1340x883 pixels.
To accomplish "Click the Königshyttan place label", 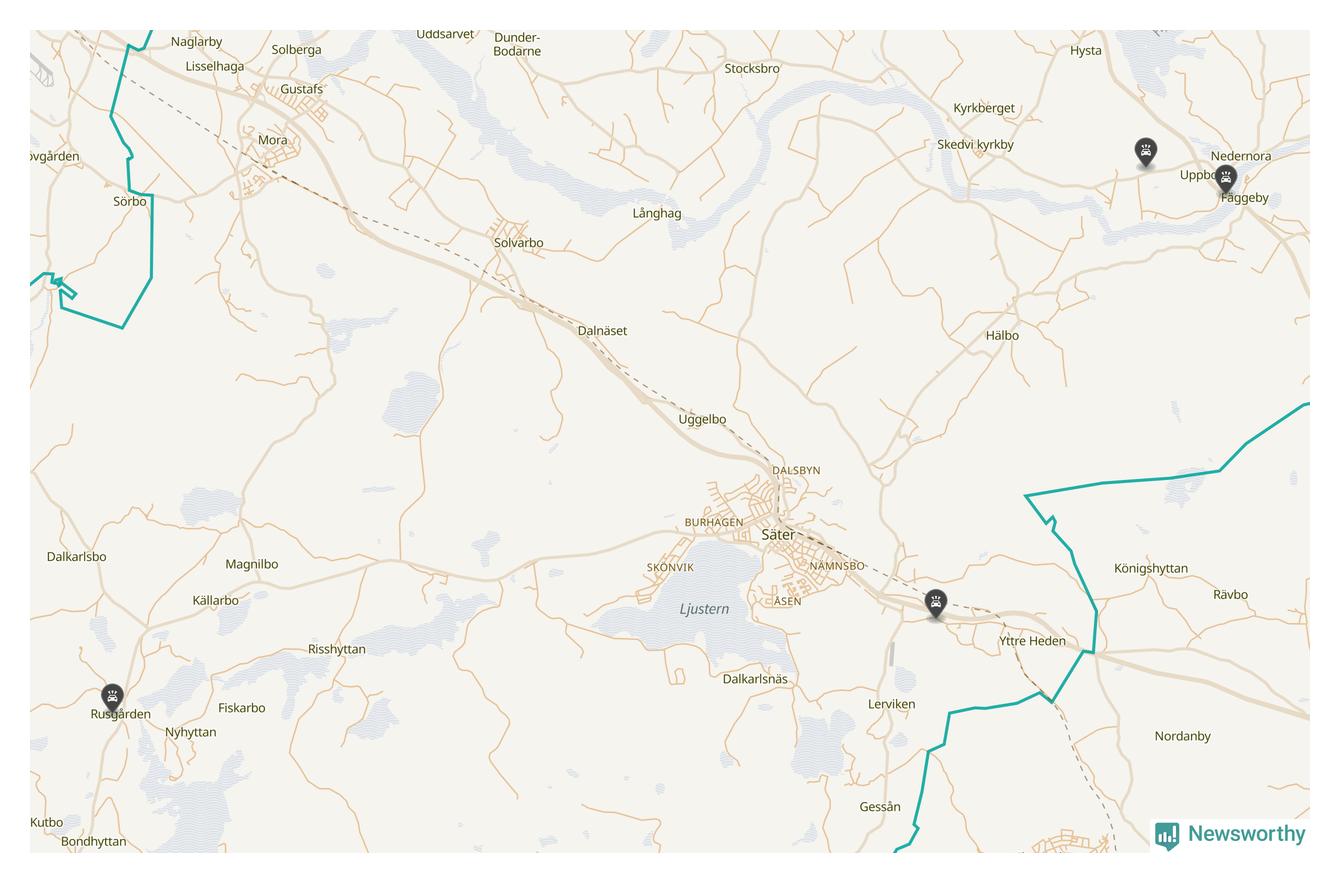I will pos(1151,569).
